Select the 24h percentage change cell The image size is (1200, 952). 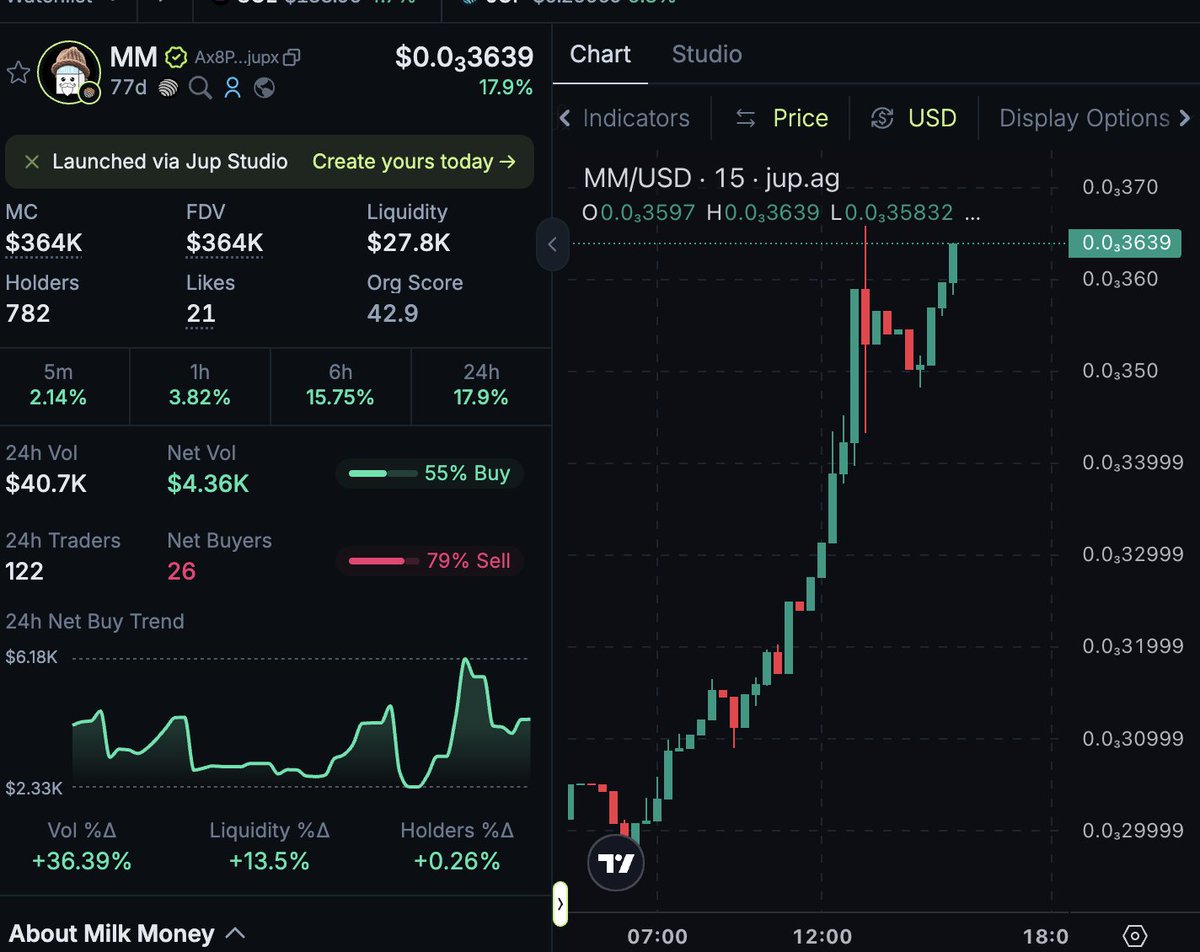click(x=481, y=385)
